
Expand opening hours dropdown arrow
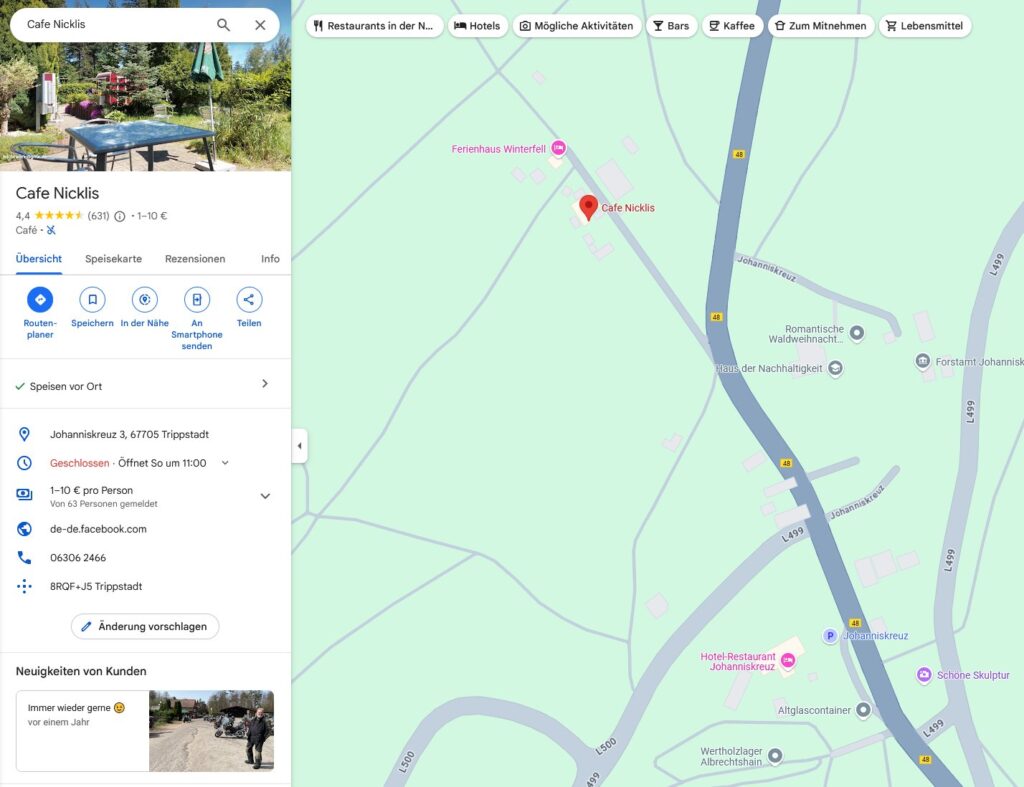coord(225,462)
